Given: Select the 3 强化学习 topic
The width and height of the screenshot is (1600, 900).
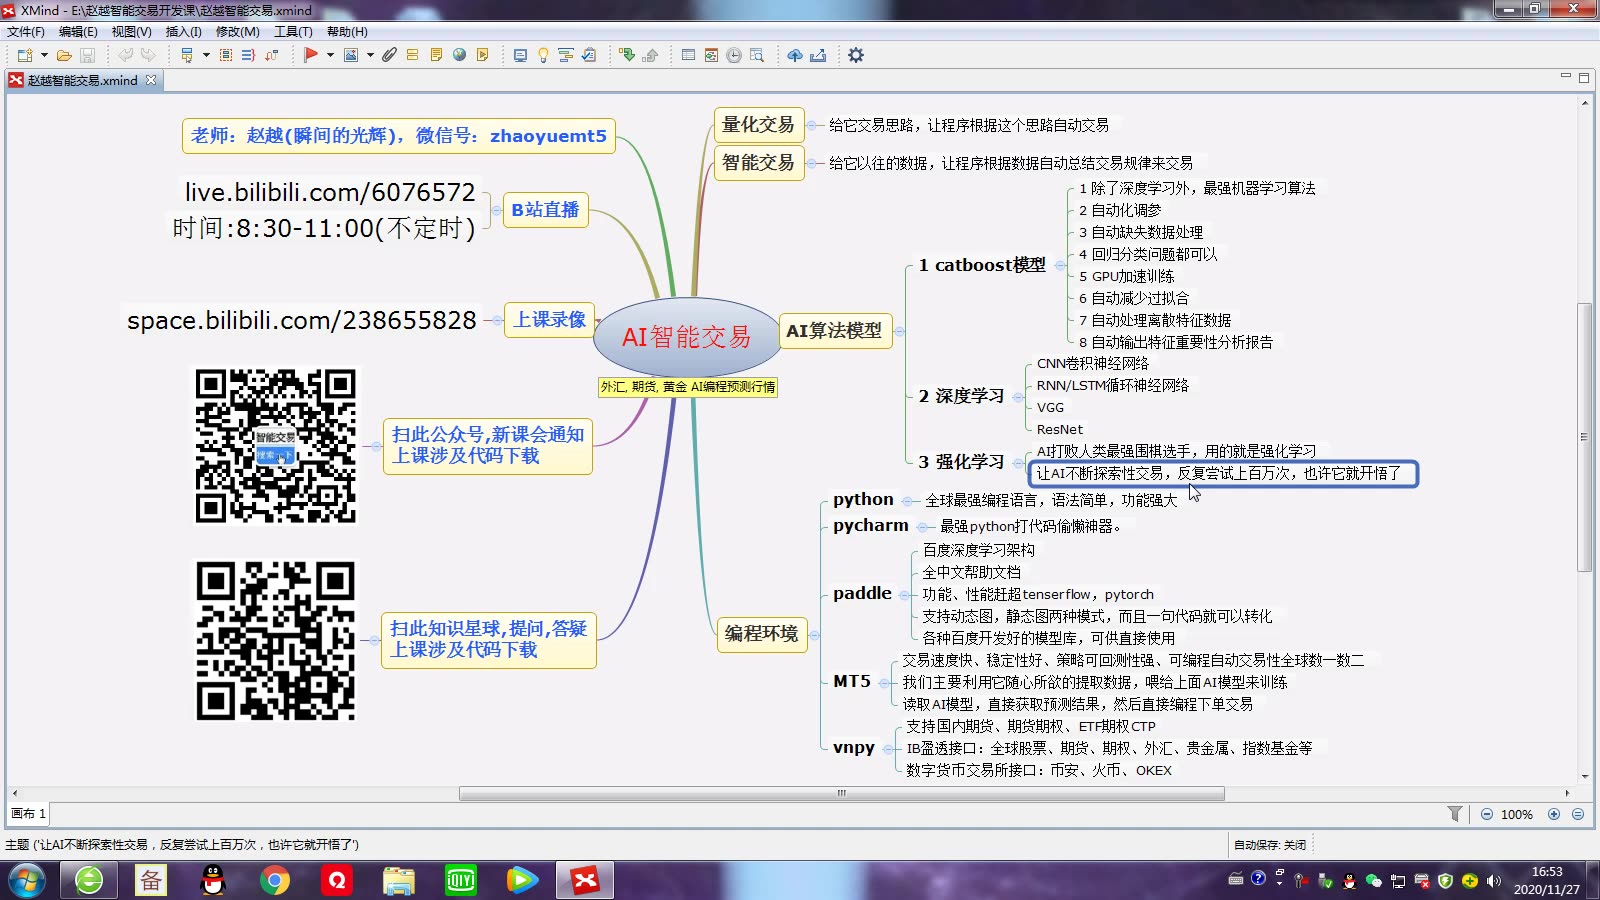Looking at the screenshot, I should click(960, 462).
